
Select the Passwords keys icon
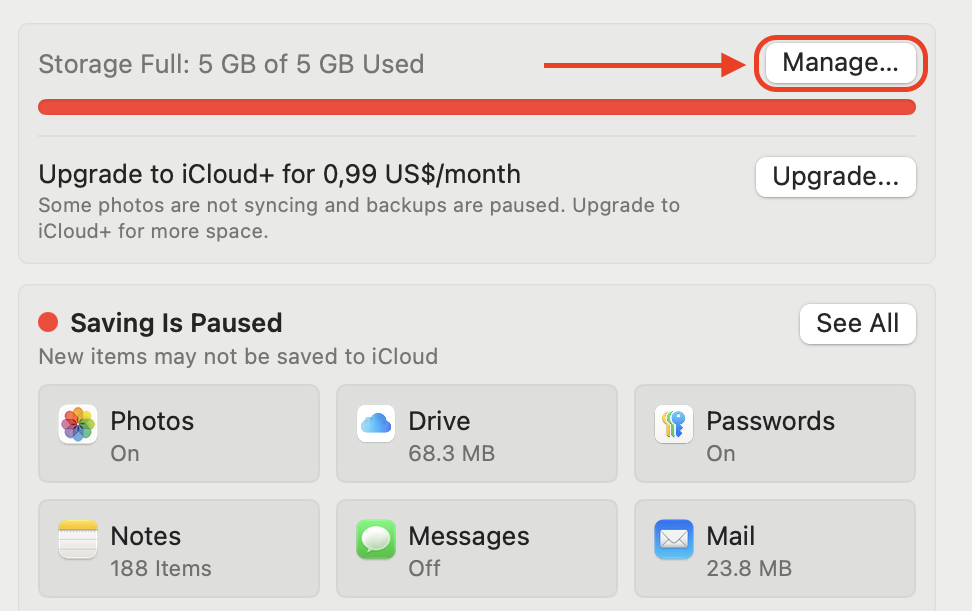point(673,420)
